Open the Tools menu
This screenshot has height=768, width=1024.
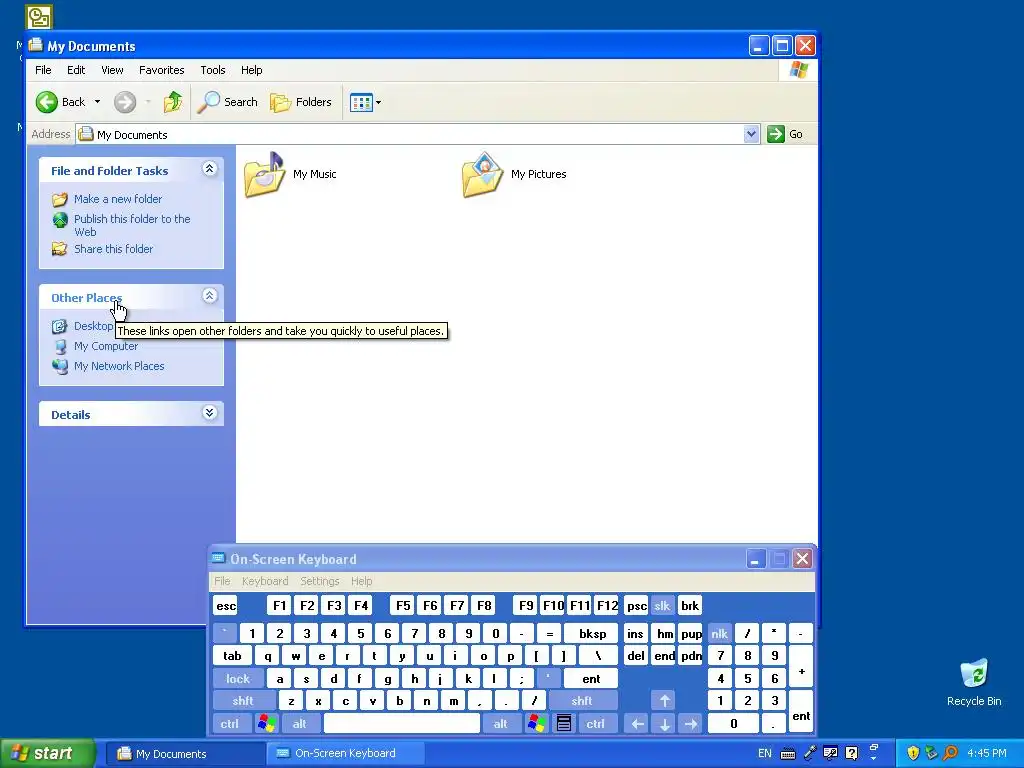coord(212,70)
